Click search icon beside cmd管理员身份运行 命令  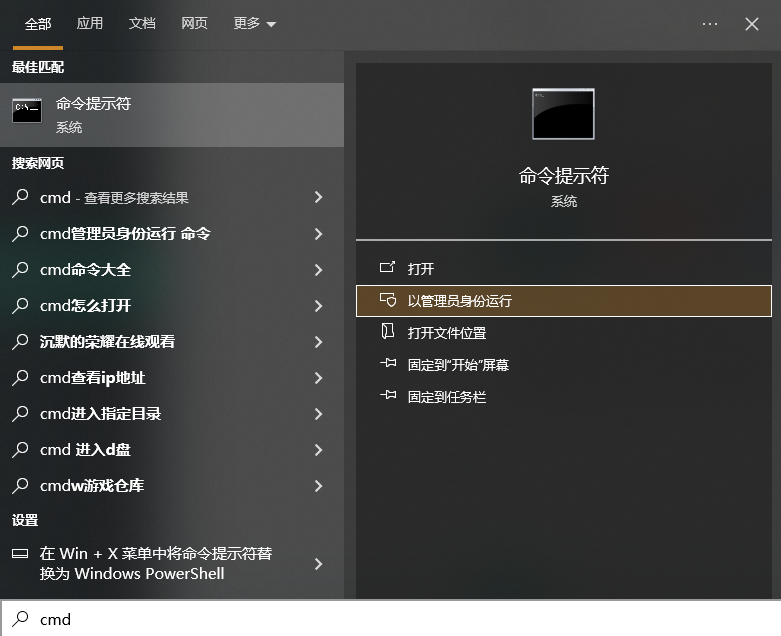point(20,233)
